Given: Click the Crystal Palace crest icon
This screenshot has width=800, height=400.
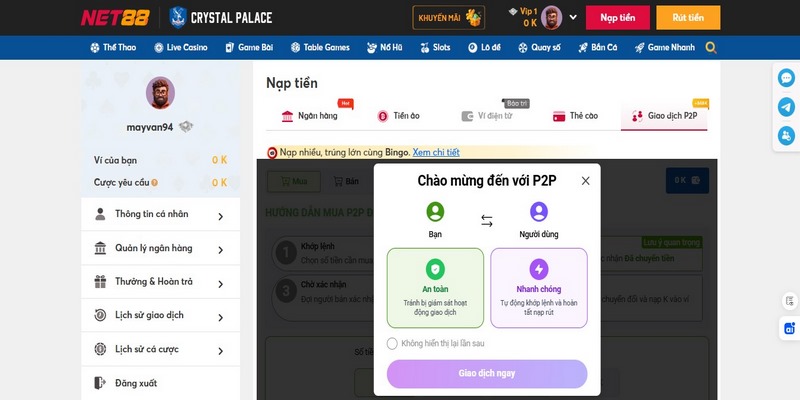Looking at the screenshot, I should [x=178, y=17].
